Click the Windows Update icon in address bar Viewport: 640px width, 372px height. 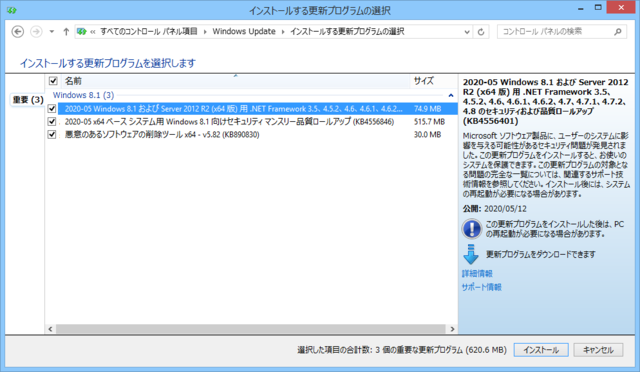(82, 31)
